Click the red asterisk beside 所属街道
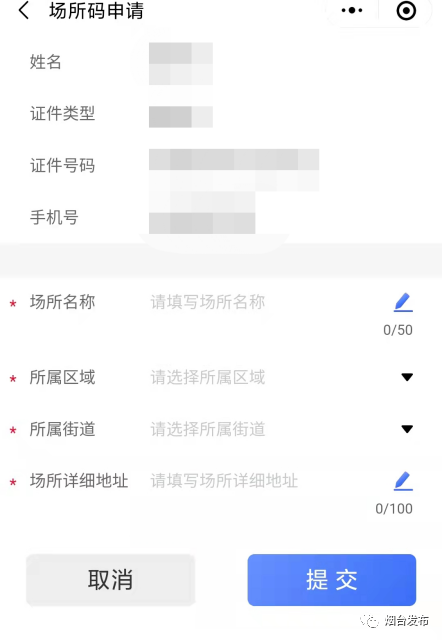Image resolution: width=442 pixels, height=640 pixels. pyautogui.click(x=13, y=430)
